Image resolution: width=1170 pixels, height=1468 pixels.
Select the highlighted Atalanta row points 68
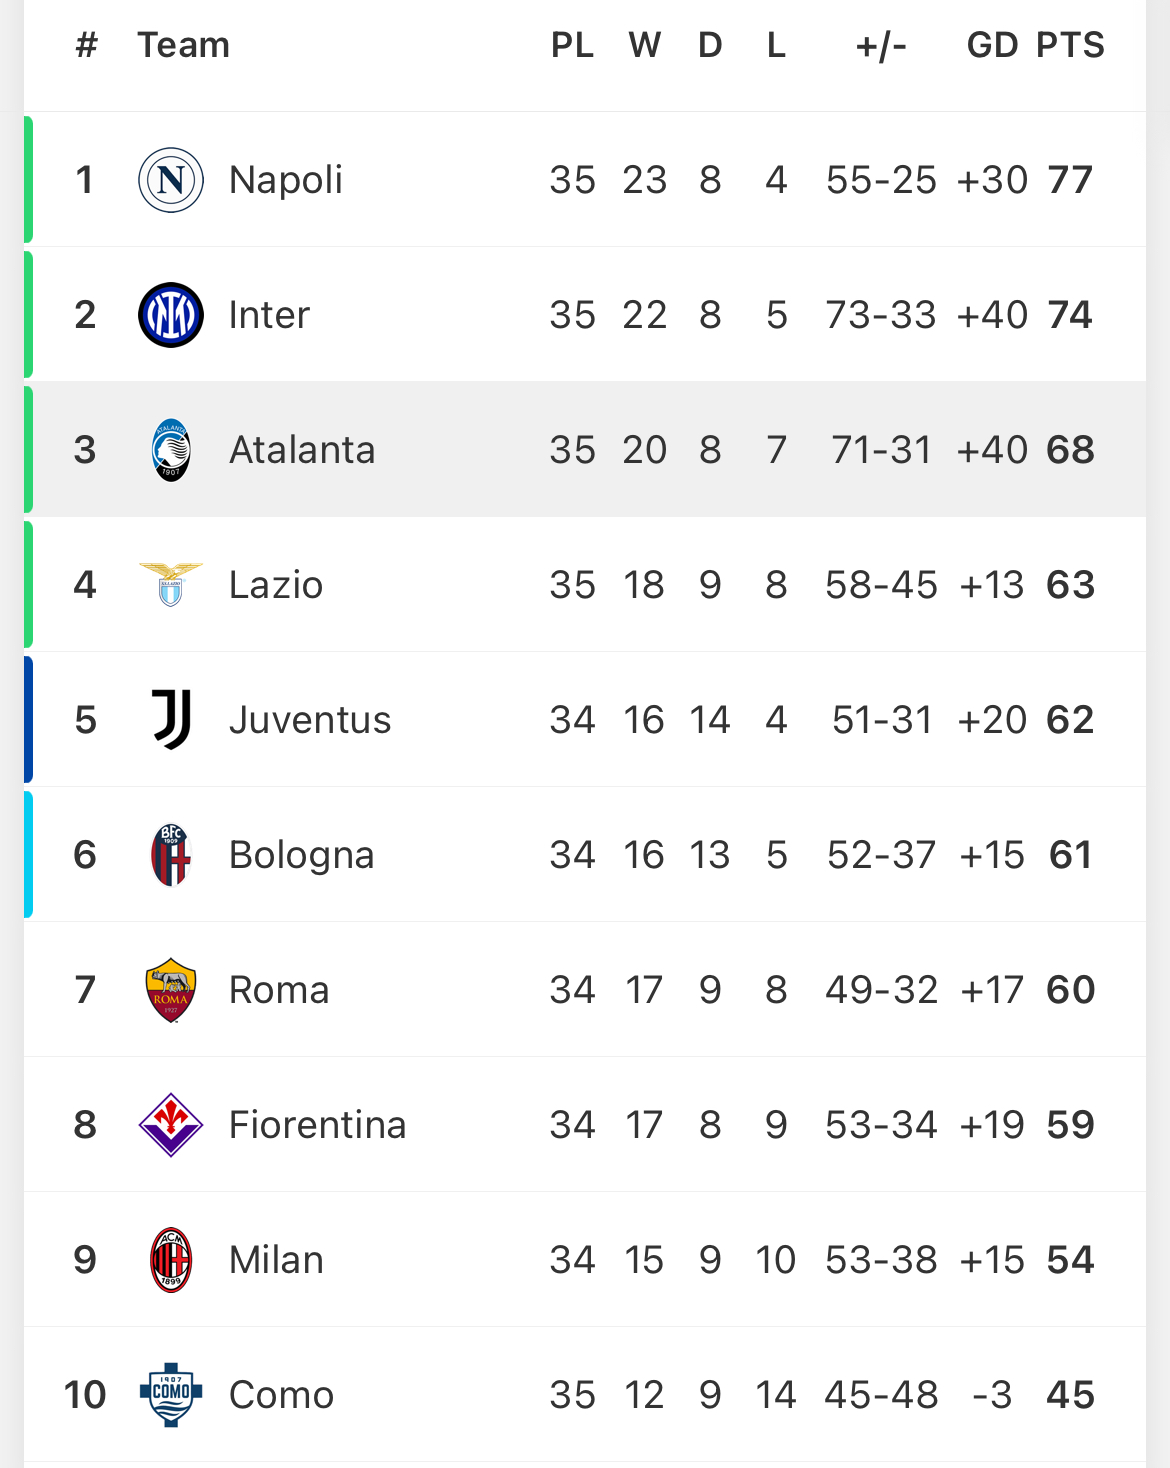(x=1070, y=450)
